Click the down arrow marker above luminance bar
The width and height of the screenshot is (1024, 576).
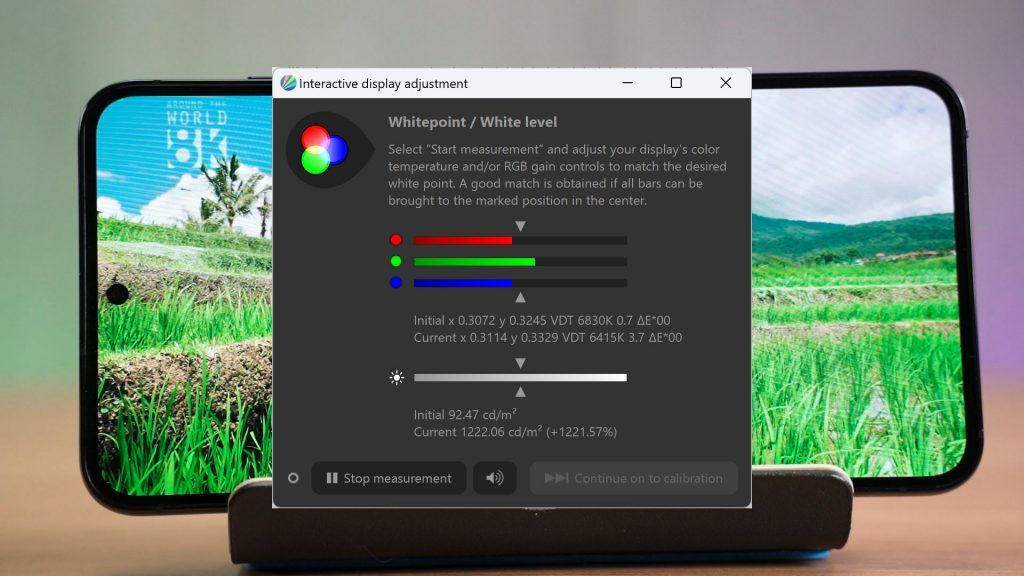pos(520,363)
